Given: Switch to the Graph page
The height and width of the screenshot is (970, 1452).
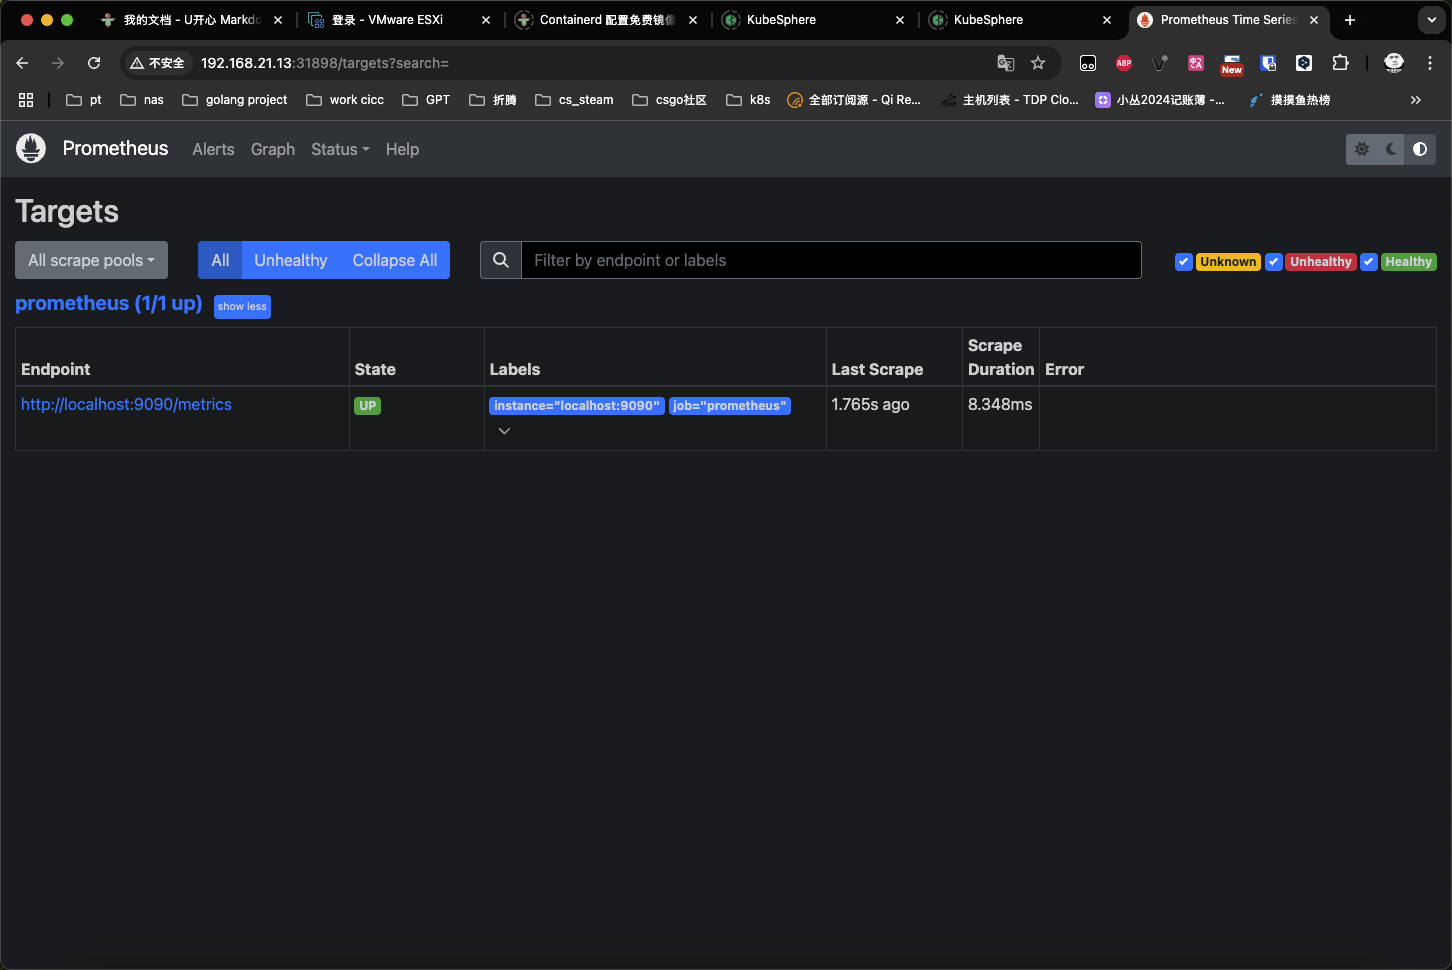Looking at the screenshot, I should click(272, 149).
